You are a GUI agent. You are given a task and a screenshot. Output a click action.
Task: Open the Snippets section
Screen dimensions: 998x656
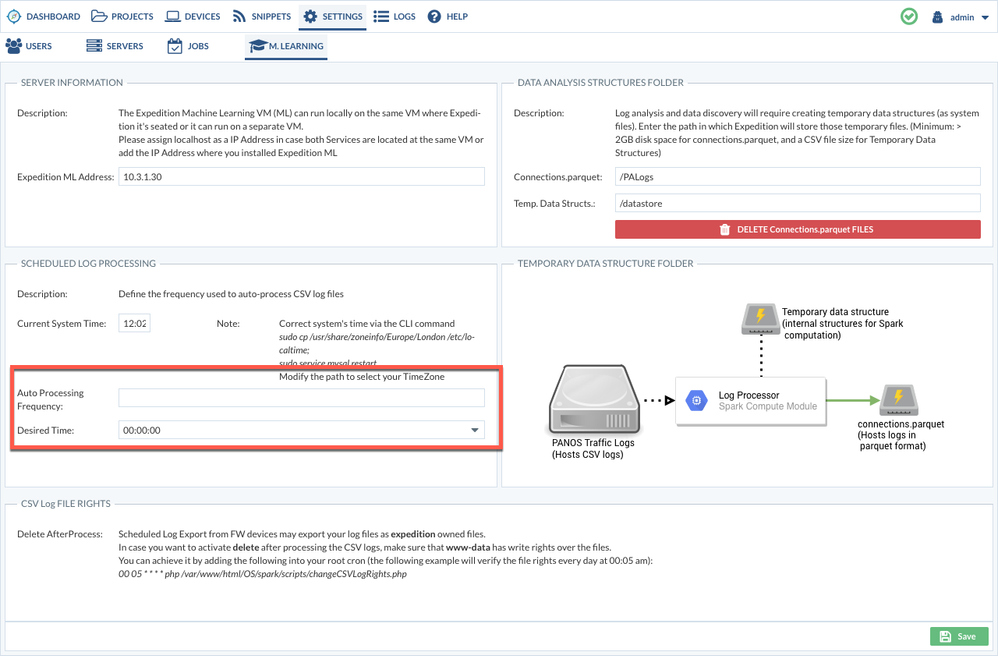(261, 17)
